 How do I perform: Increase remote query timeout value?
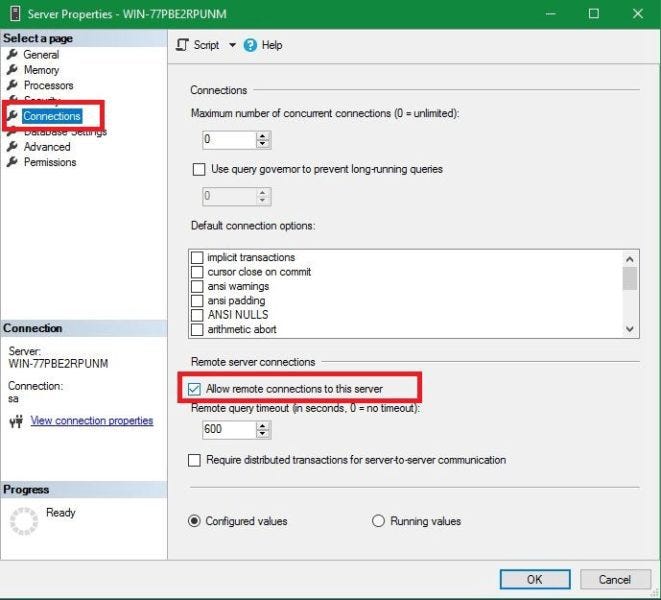tap(263, 425)
